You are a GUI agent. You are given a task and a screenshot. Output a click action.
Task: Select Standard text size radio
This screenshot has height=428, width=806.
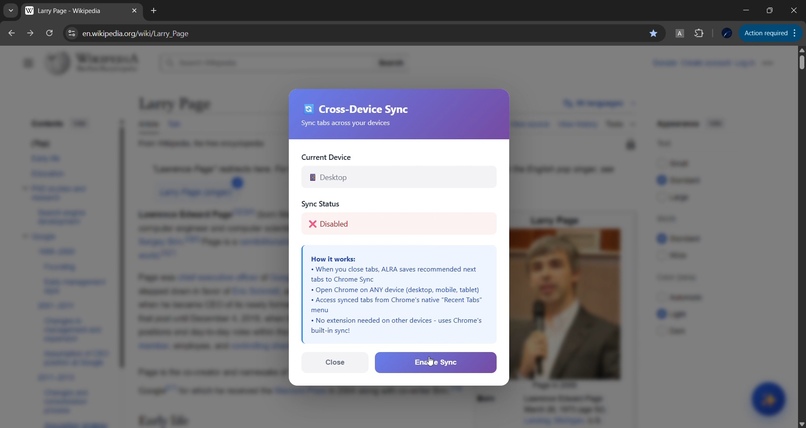pyautogui.click(x=662, y=180)
